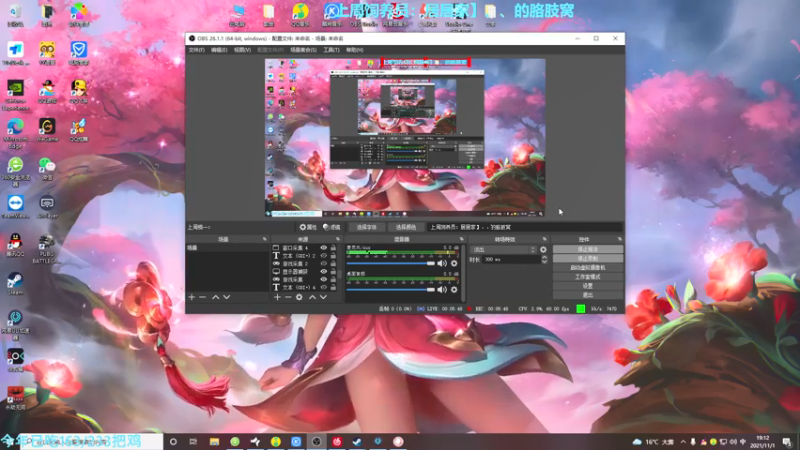Toggle the lock on 窗口采集 4 source
Image resolution: width=800 pixels, height=450 pixels.
tap(333, 247)
